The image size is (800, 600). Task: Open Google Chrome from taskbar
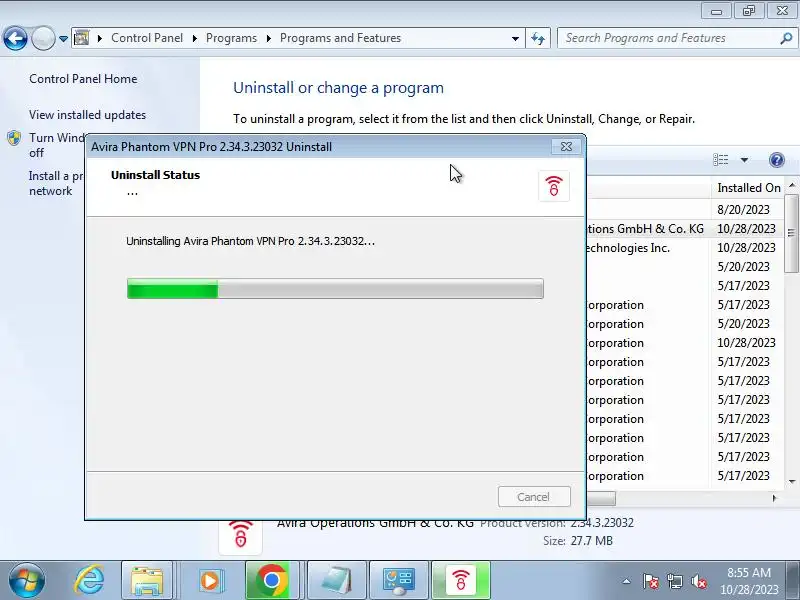coord(271,581)
